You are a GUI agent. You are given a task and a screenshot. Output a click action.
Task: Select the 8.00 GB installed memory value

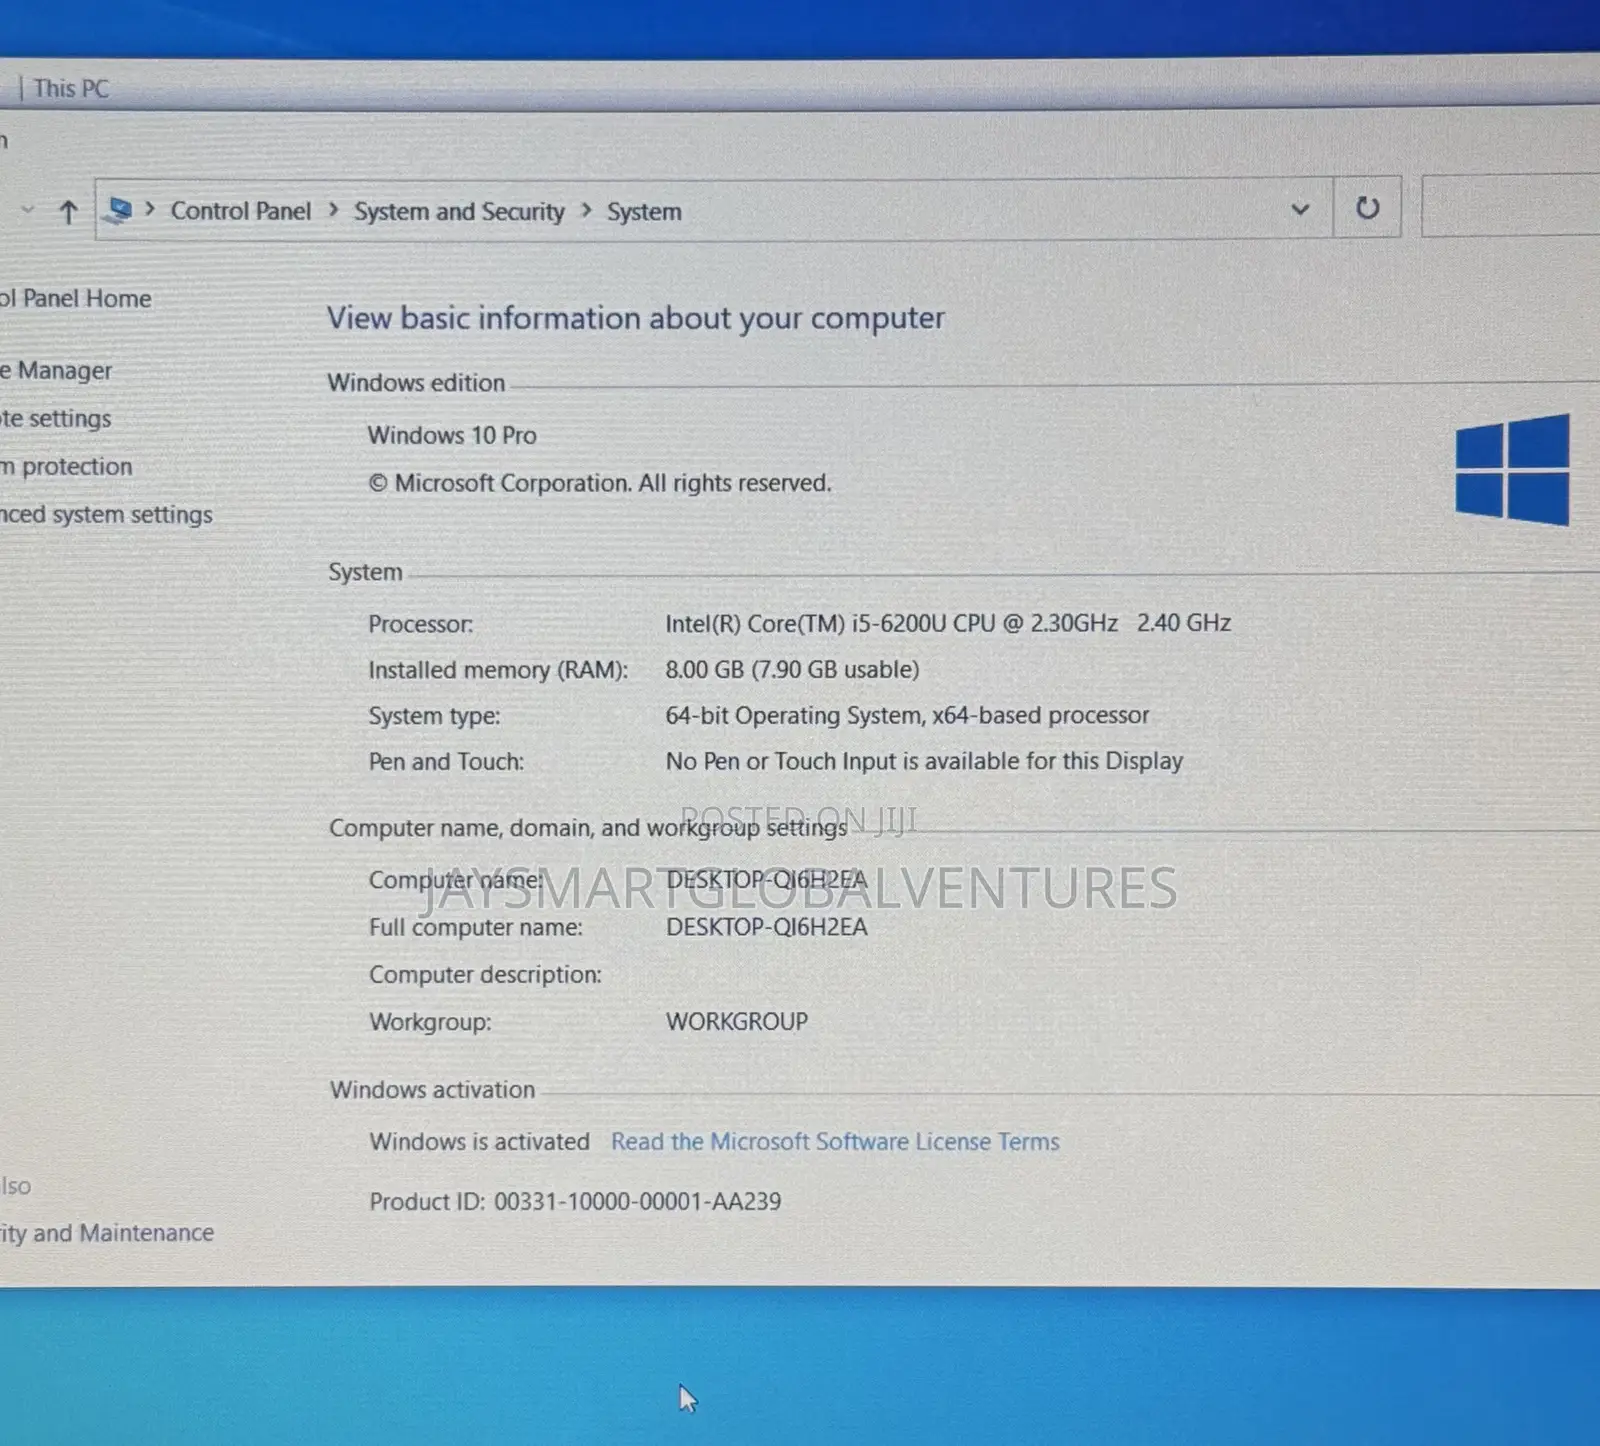coord(792,669)
